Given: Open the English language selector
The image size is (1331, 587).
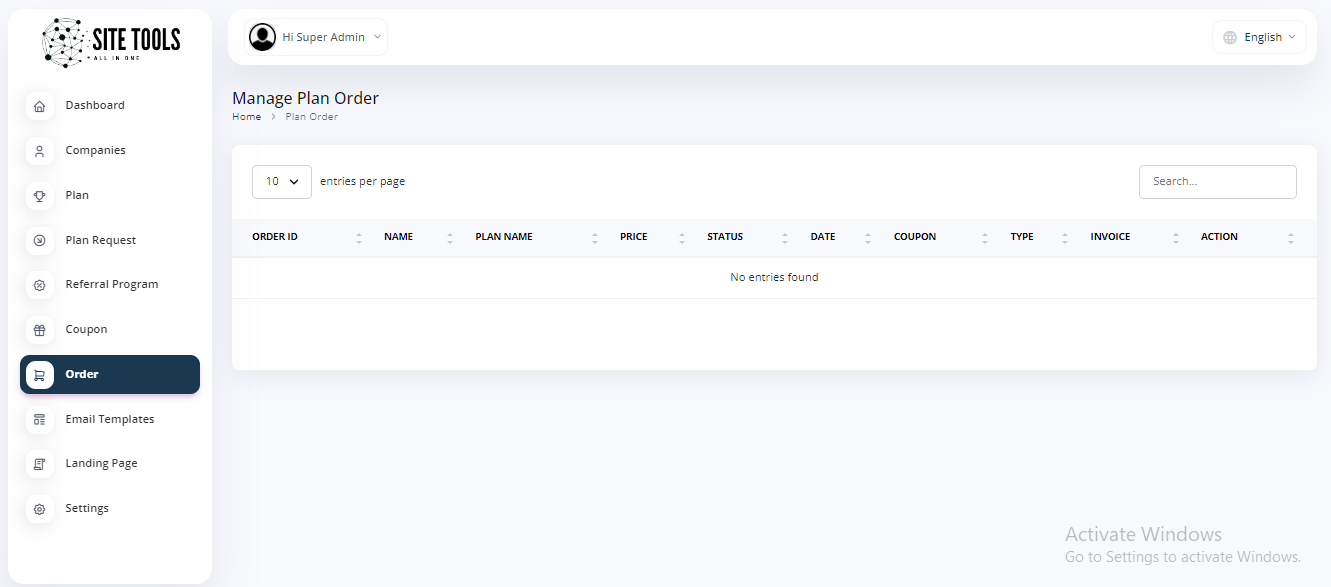Looking at the screenshot, I should [1259, 37].
